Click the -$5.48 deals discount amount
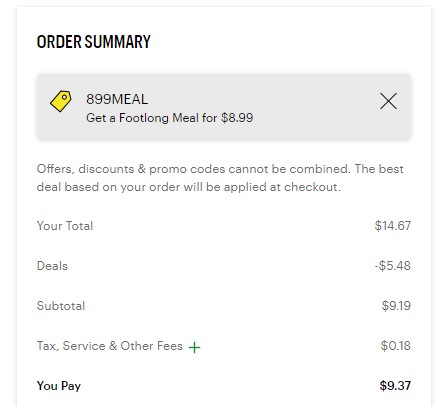Image resolution: width=438 pixels, height=406 pixels. tap(392, 266)
